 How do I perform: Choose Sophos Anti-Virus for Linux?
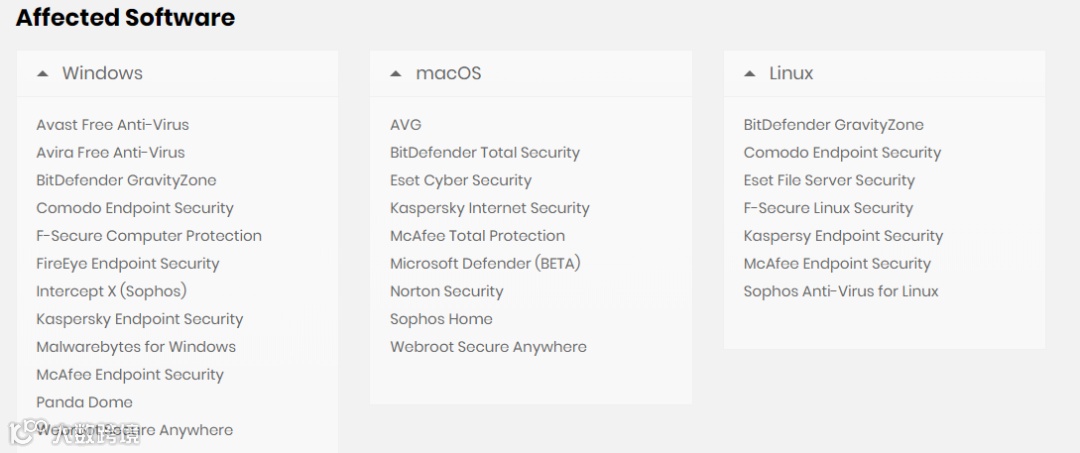[x=841, y=291]
